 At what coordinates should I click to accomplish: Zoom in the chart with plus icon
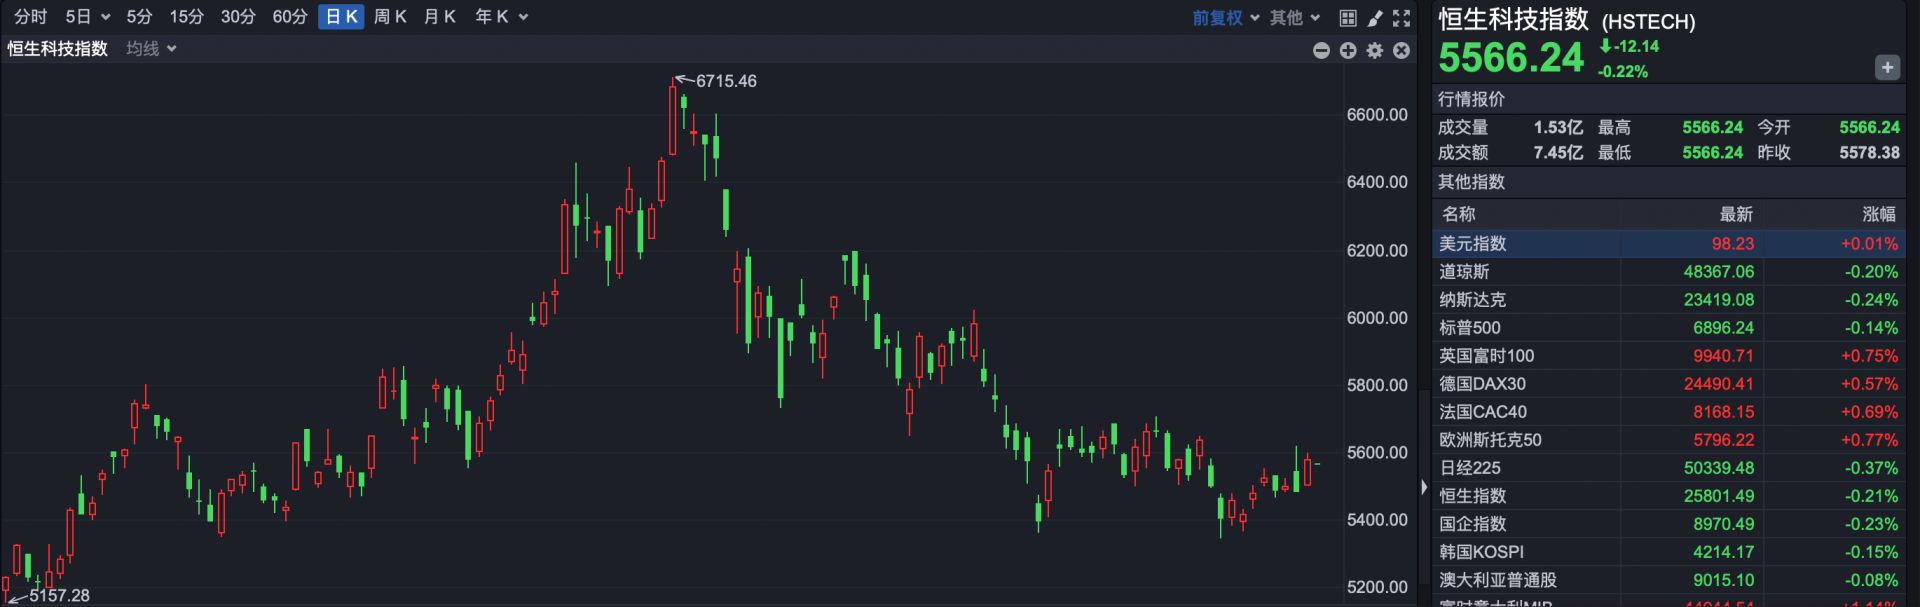(x=1348, y=50)
